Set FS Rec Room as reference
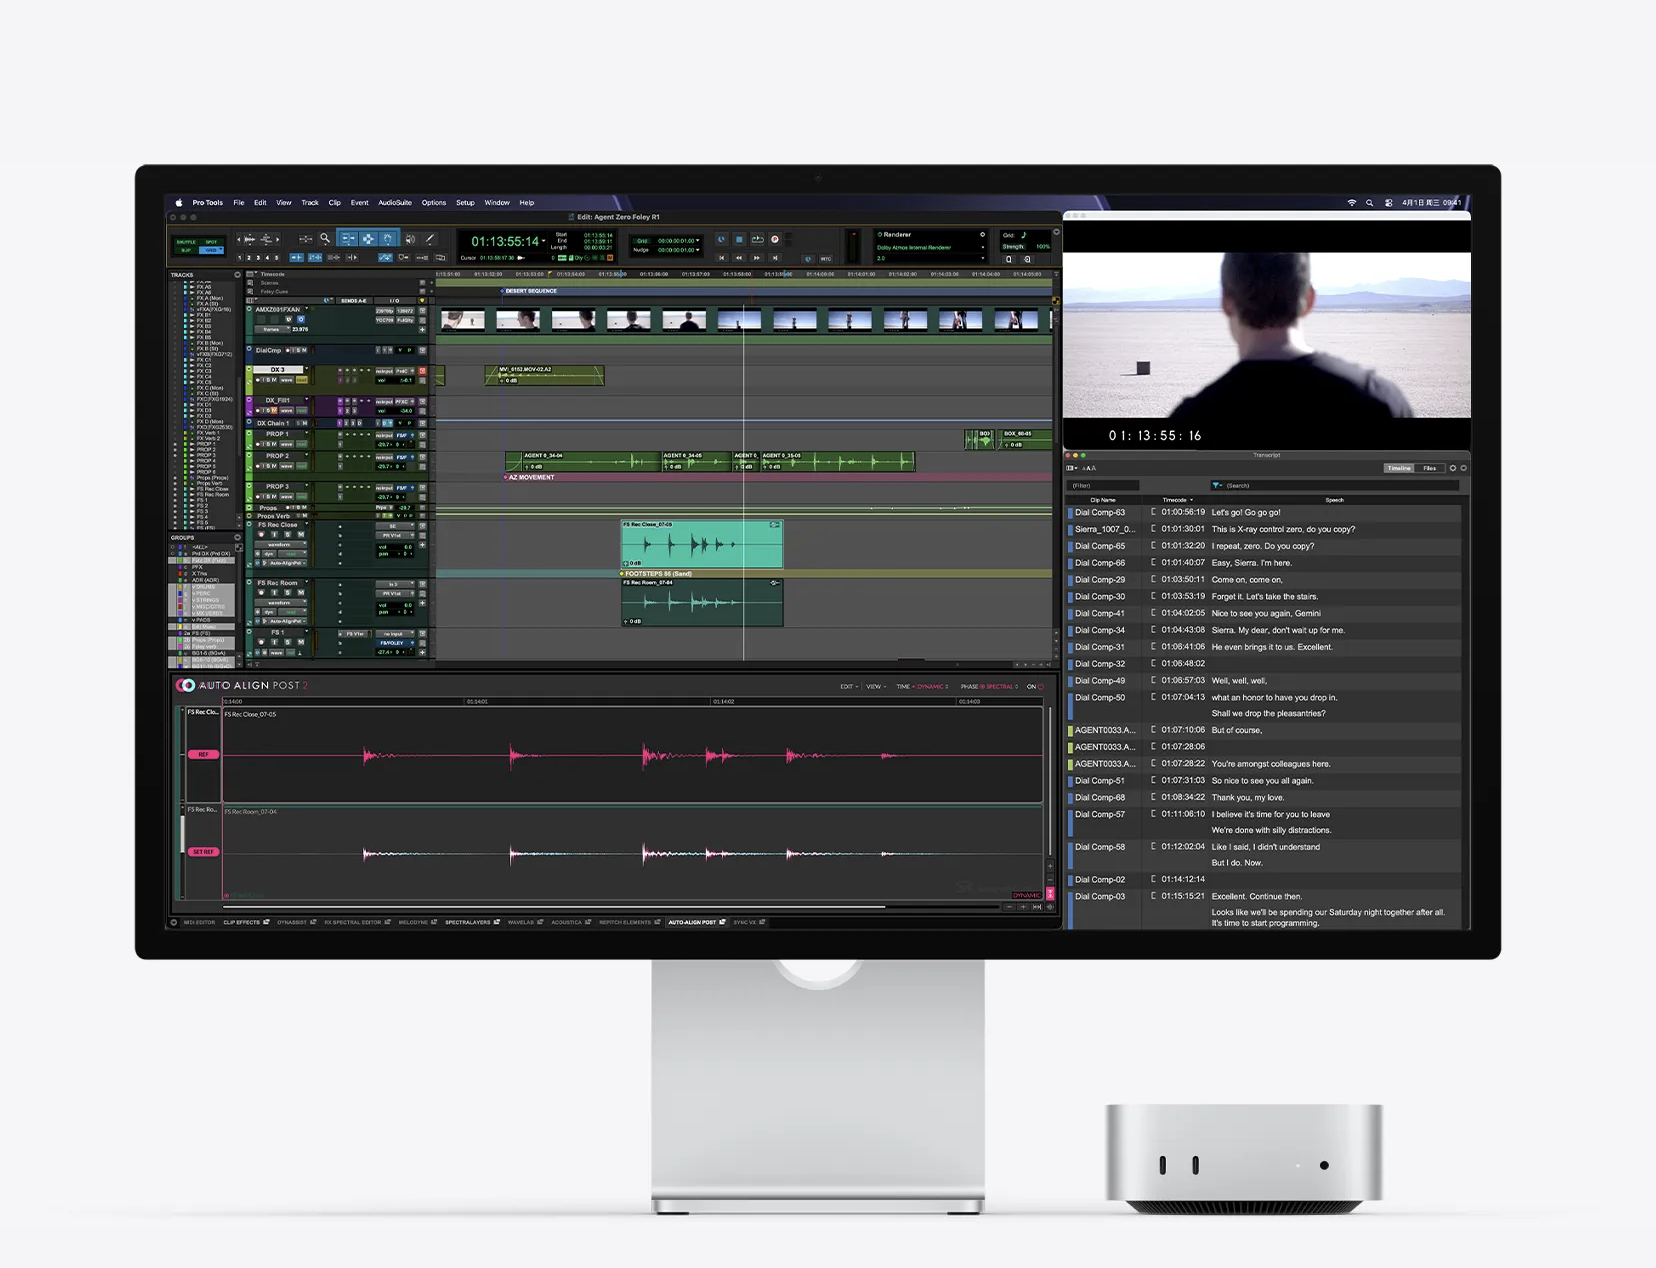 [x=203, y=851]
